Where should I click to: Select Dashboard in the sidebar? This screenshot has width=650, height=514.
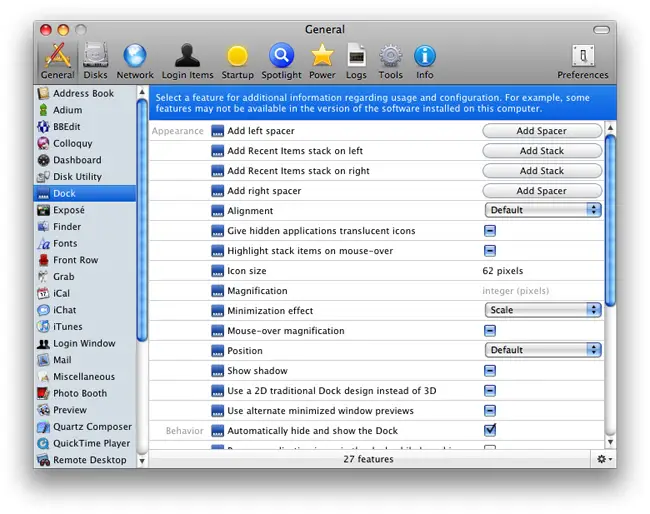(85, 160)
